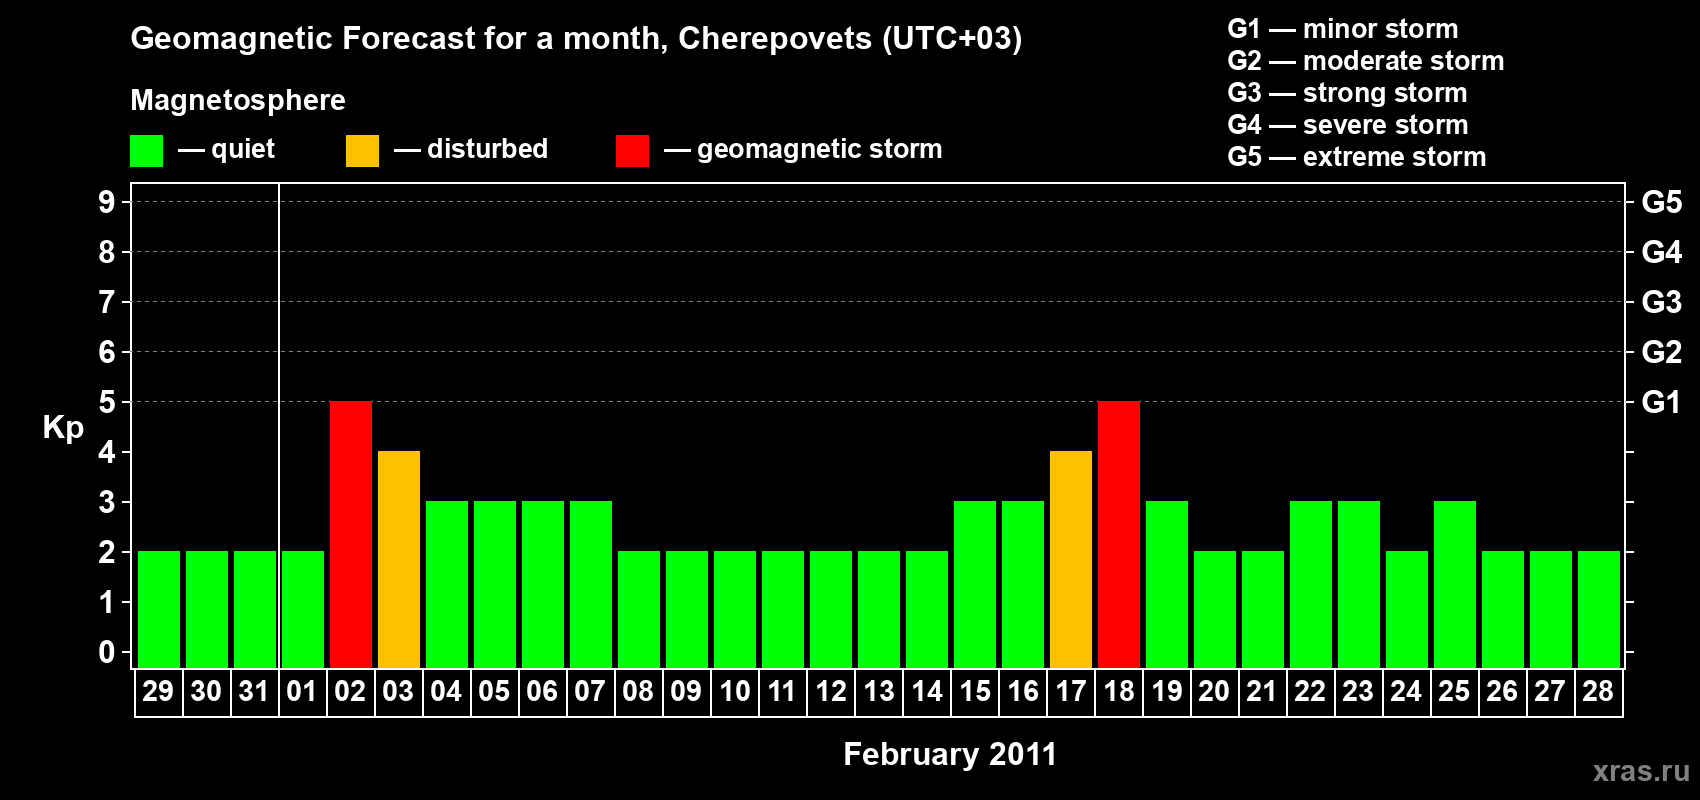Select the red bar for February 02
Viewport: 1700px width, 800px height.
(x=351, y=535)
